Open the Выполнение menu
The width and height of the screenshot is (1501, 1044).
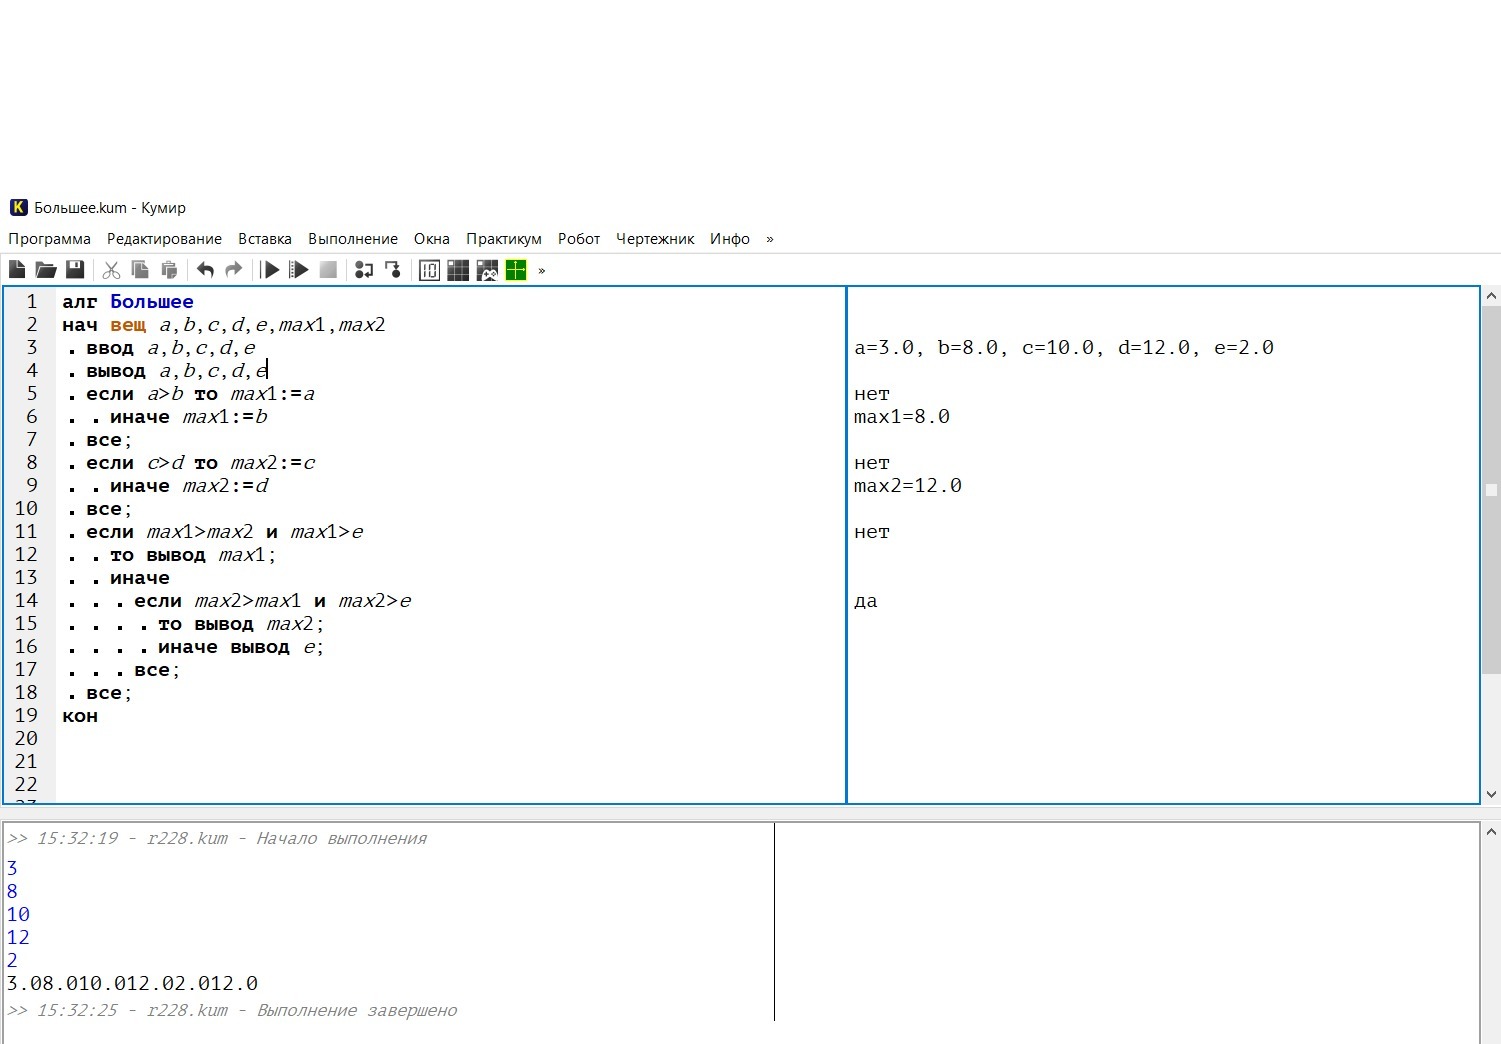point(352,239)
